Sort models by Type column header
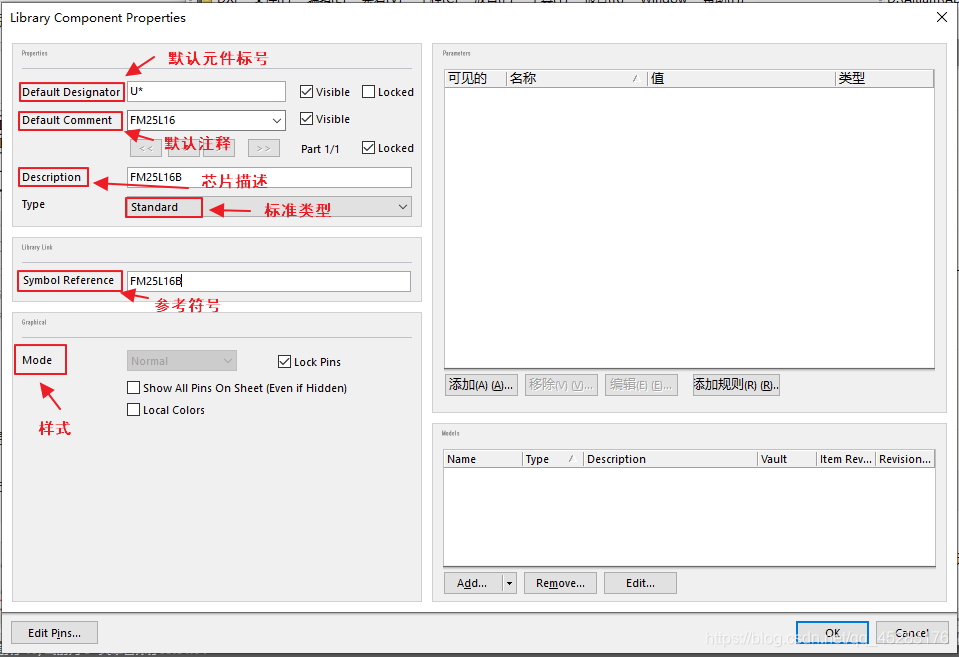The height and width of the screenshot is (657, 959). pos(550,459)
